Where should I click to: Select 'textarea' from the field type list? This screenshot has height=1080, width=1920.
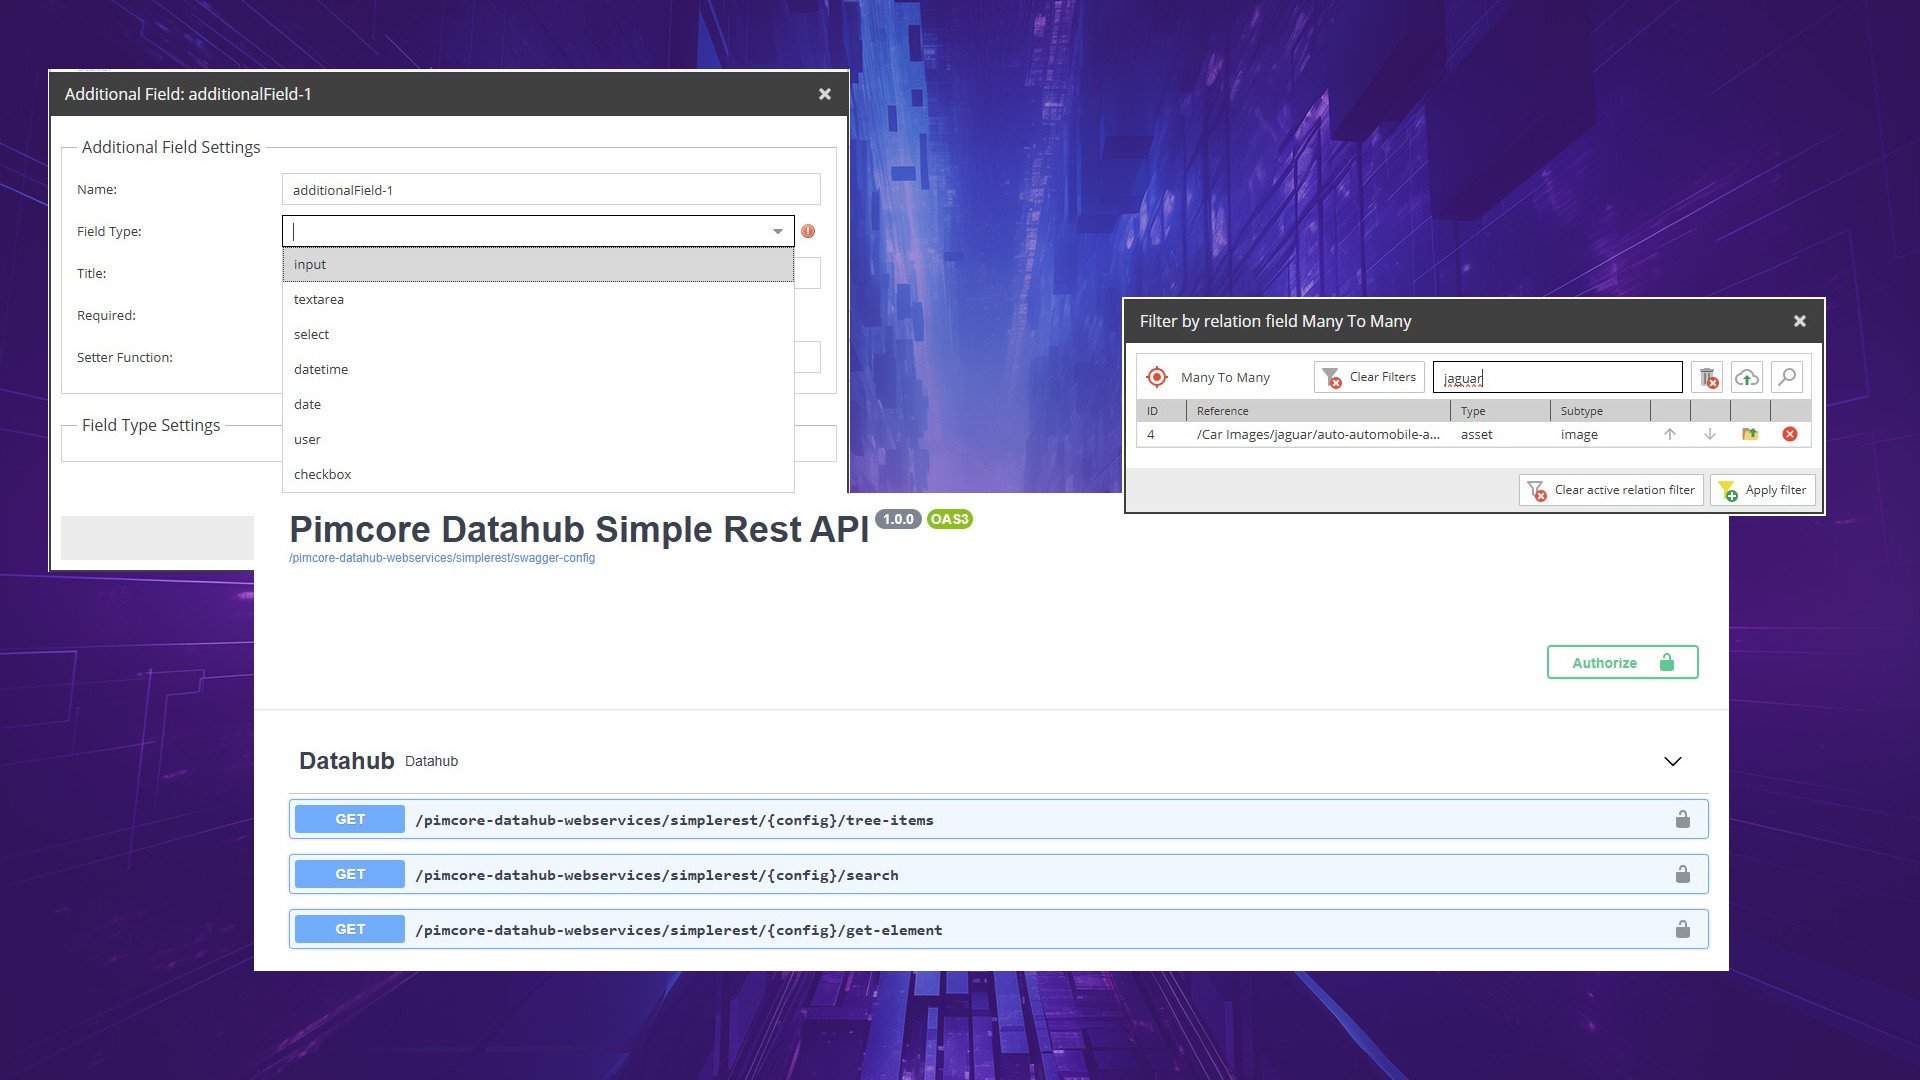click(x=319, y=299)
